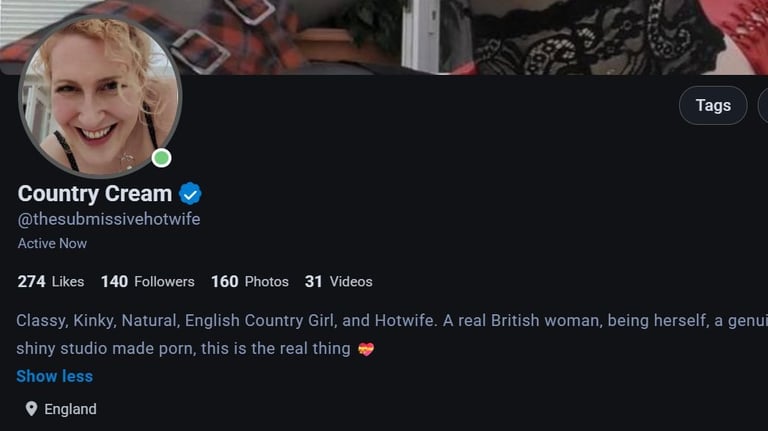Click the green online status dot
The height and width of the screenshot is (431, 768).
pos(161,158)
